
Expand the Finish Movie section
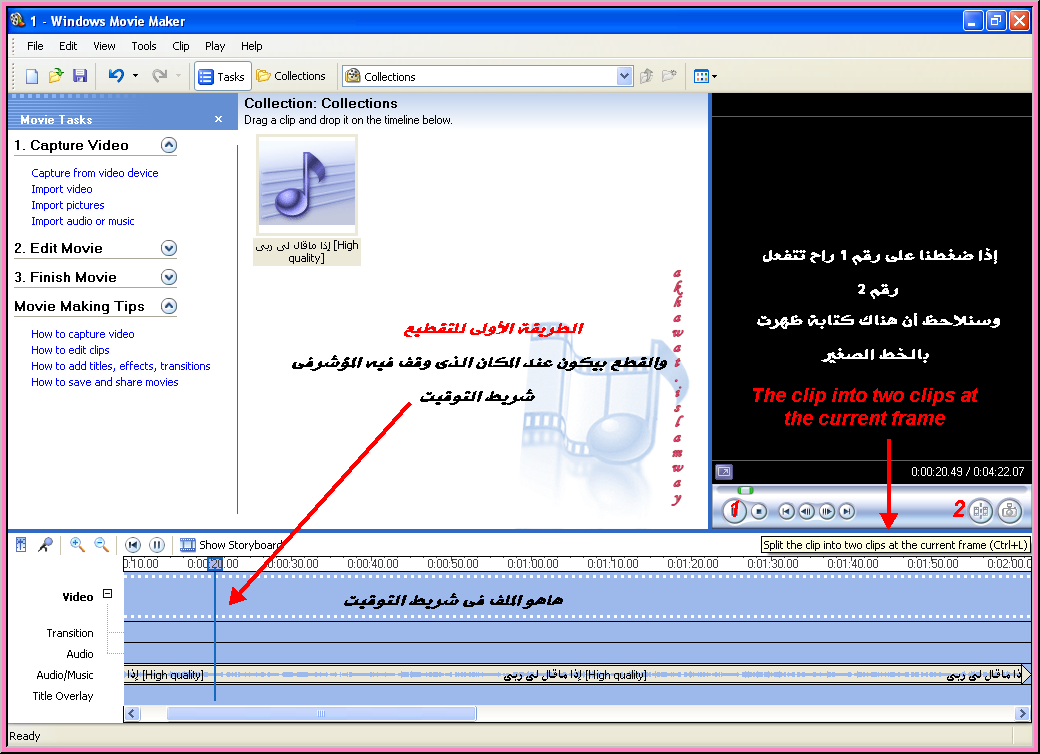(169, 277)
